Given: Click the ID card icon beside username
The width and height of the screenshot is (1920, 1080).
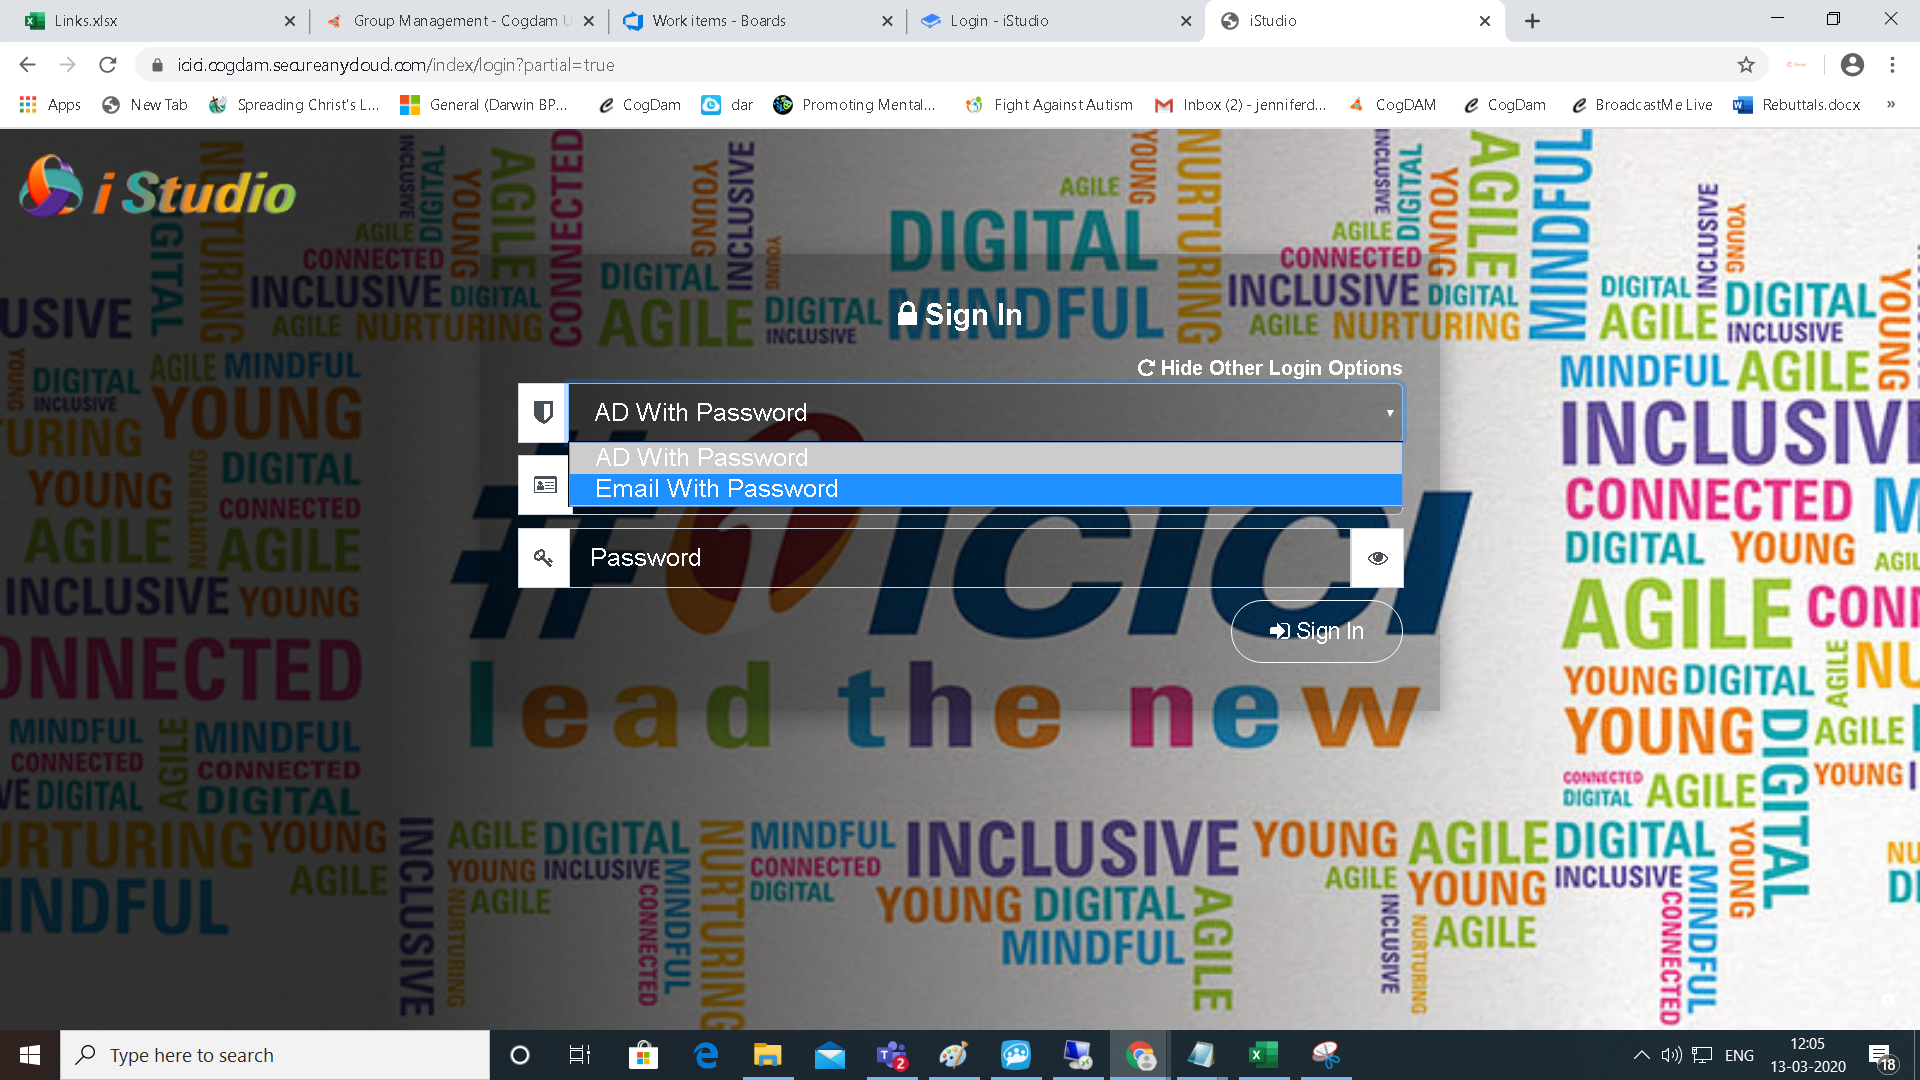Looking at the screenshot, I should pyautogui.click(x=545, y=485).
